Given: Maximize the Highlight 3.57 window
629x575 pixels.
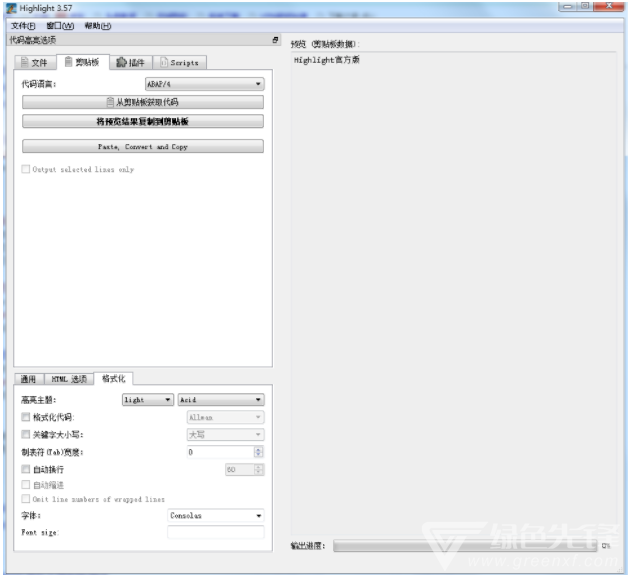Looking at the screenshot, I should pos(585,6).
